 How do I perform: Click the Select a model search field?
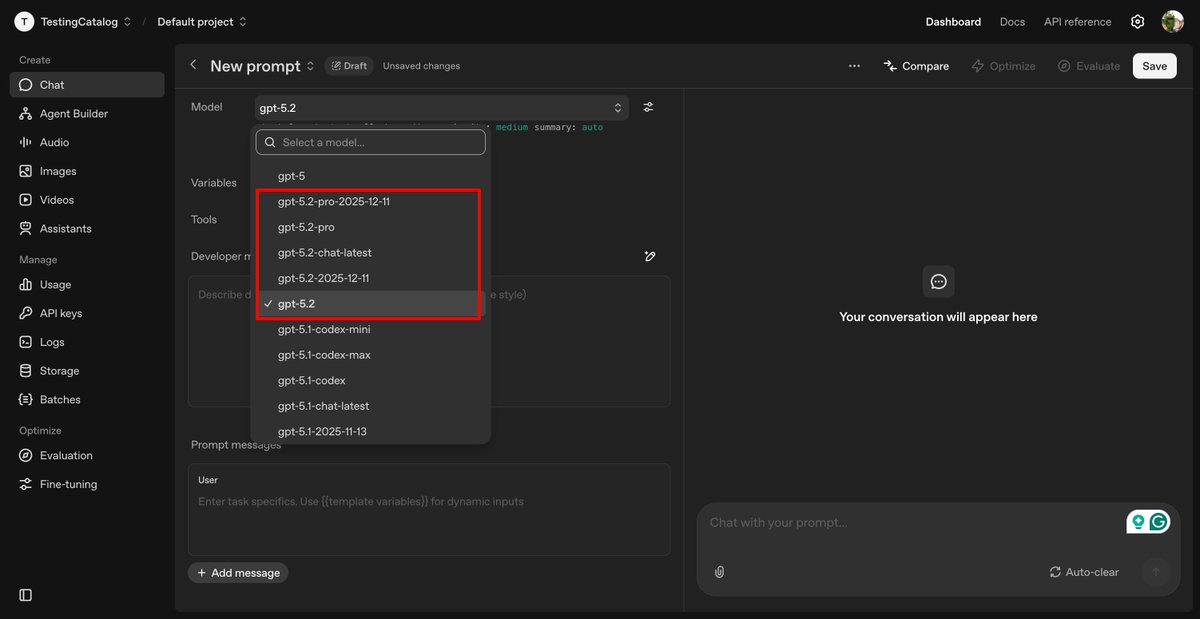click(371, 142)
